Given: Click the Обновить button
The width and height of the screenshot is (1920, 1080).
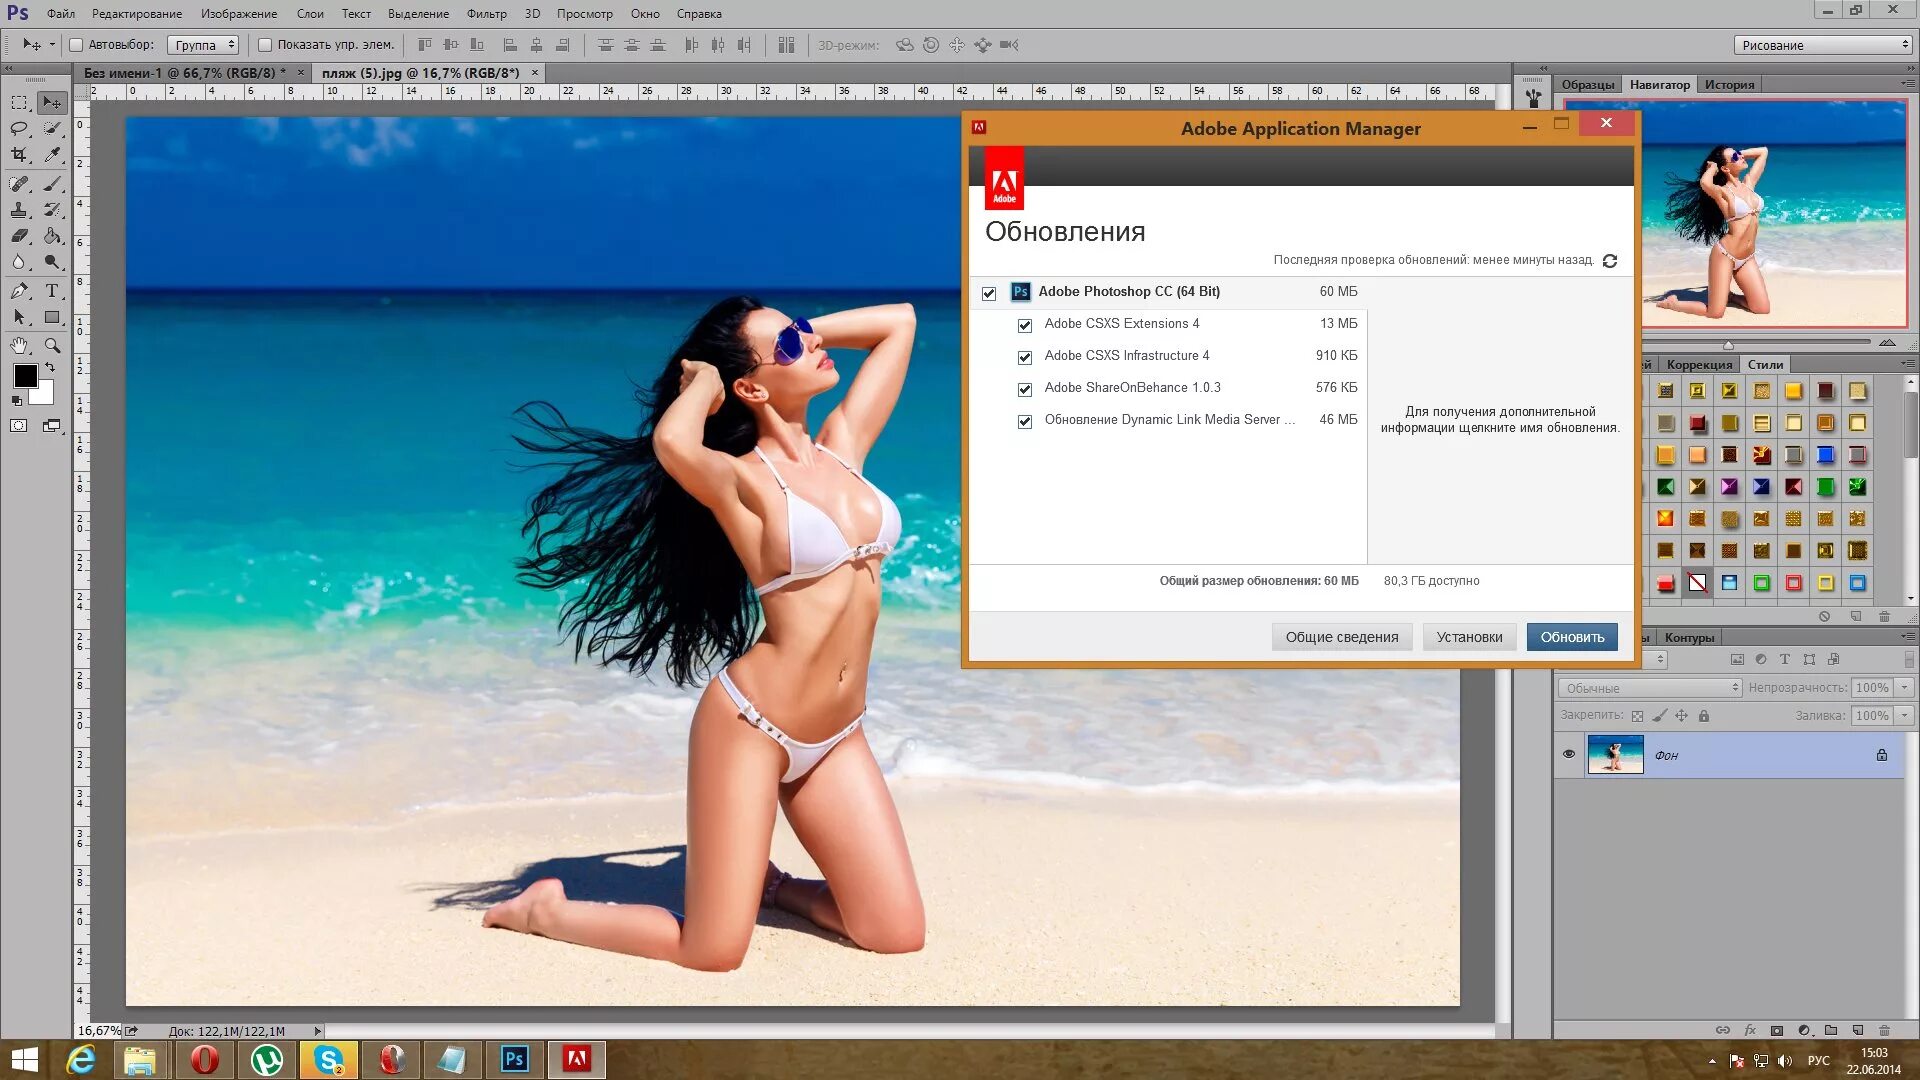Looking at the screenshot, I should [1572, 637].
